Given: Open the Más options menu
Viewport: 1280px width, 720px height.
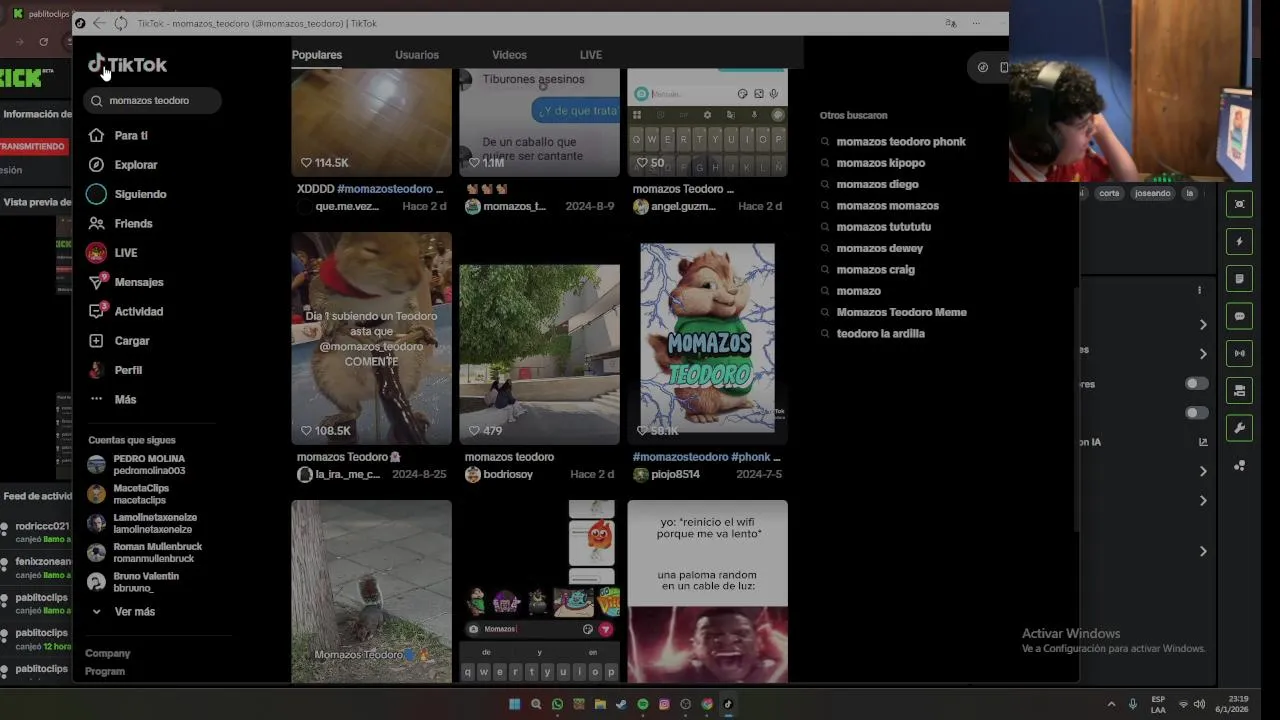Looking at the screenshot, I should point(112,399).
